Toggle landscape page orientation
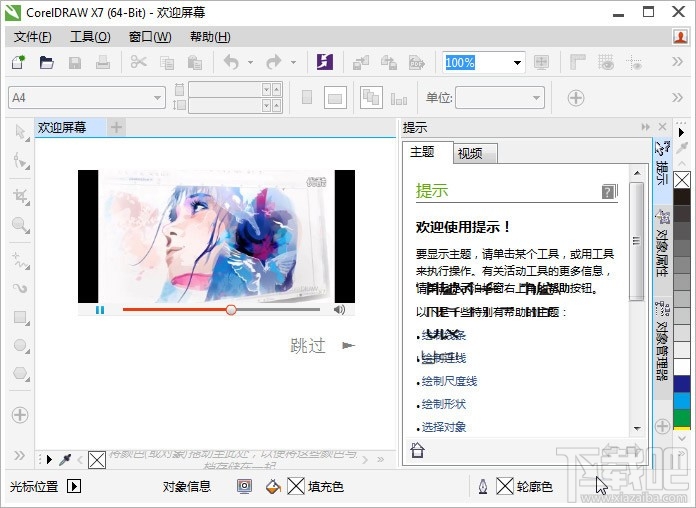The image size is (696, 508). [335, 98]
